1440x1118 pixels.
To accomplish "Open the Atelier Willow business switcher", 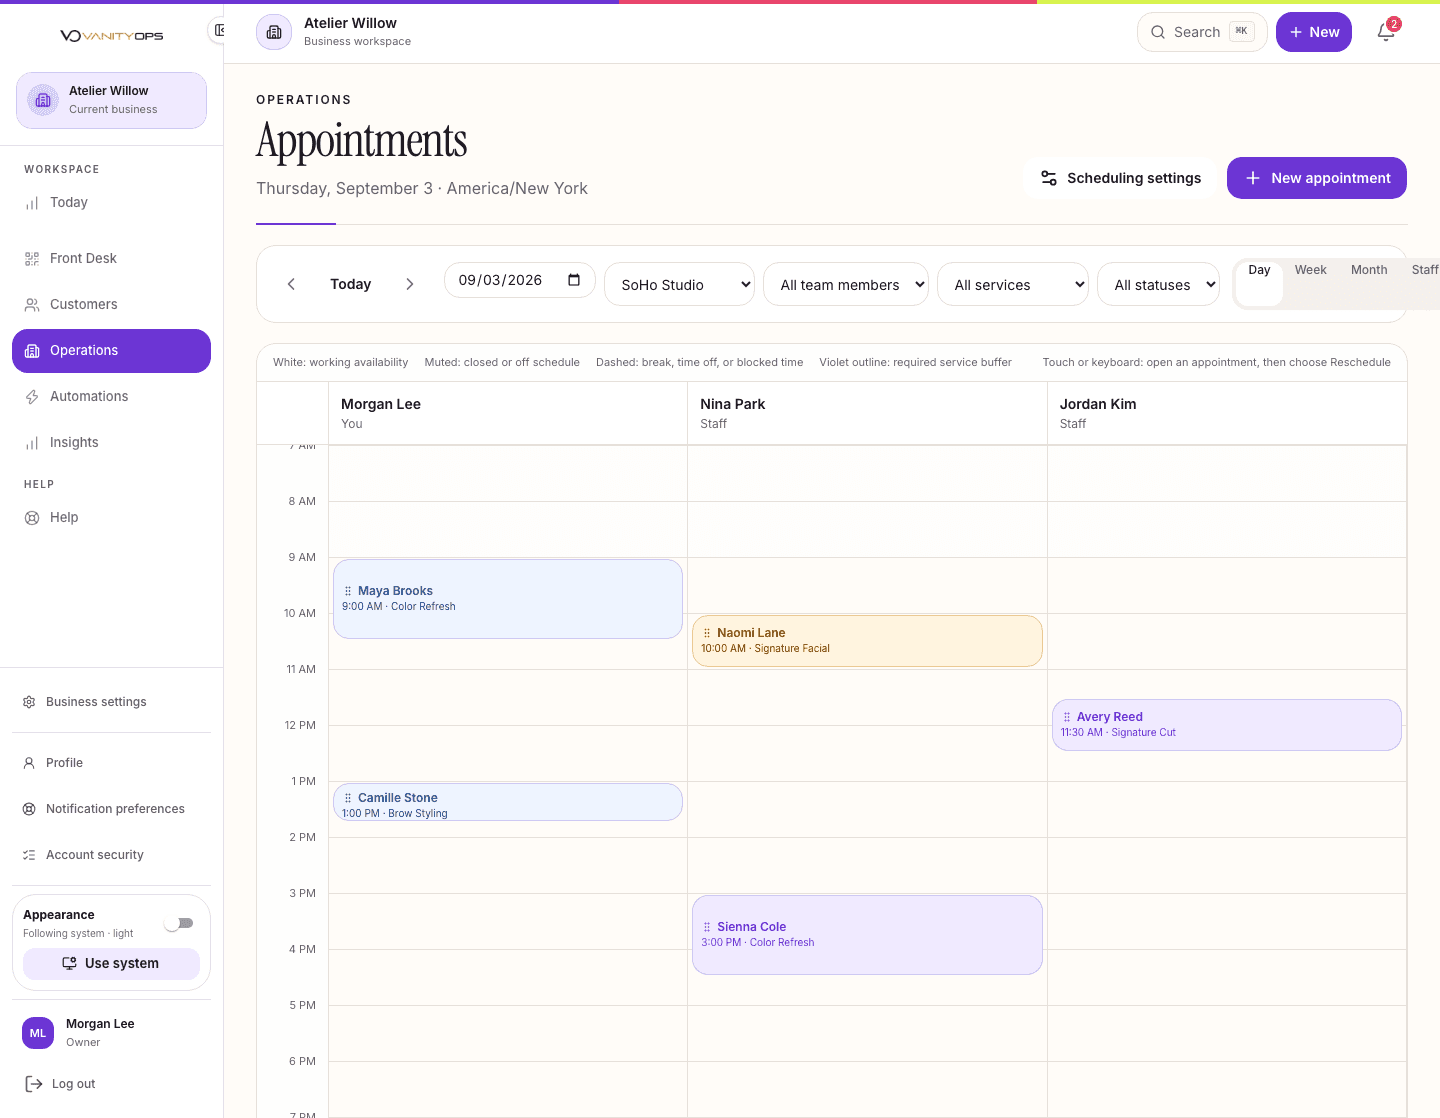I will 111,100.
